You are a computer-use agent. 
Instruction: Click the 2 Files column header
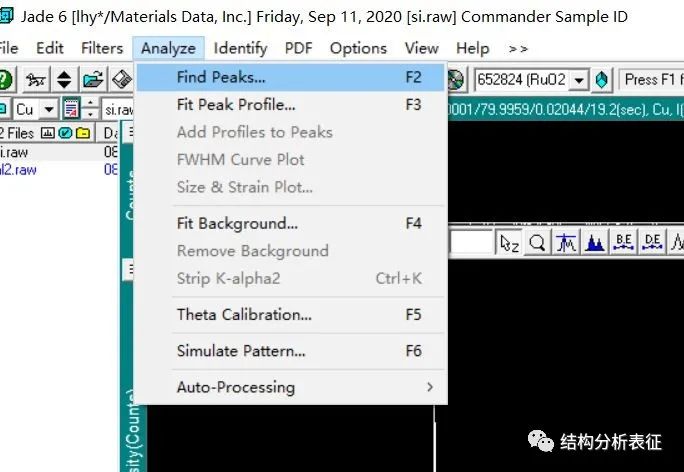pos(48,133)
